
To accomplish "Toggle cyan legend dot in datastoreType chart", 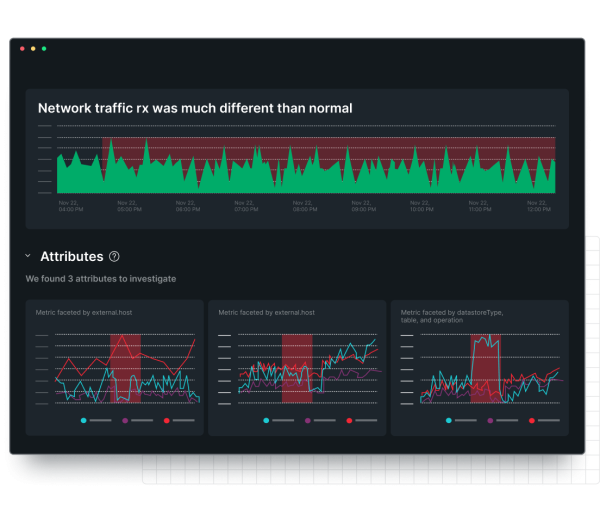I will coord(449,421).
